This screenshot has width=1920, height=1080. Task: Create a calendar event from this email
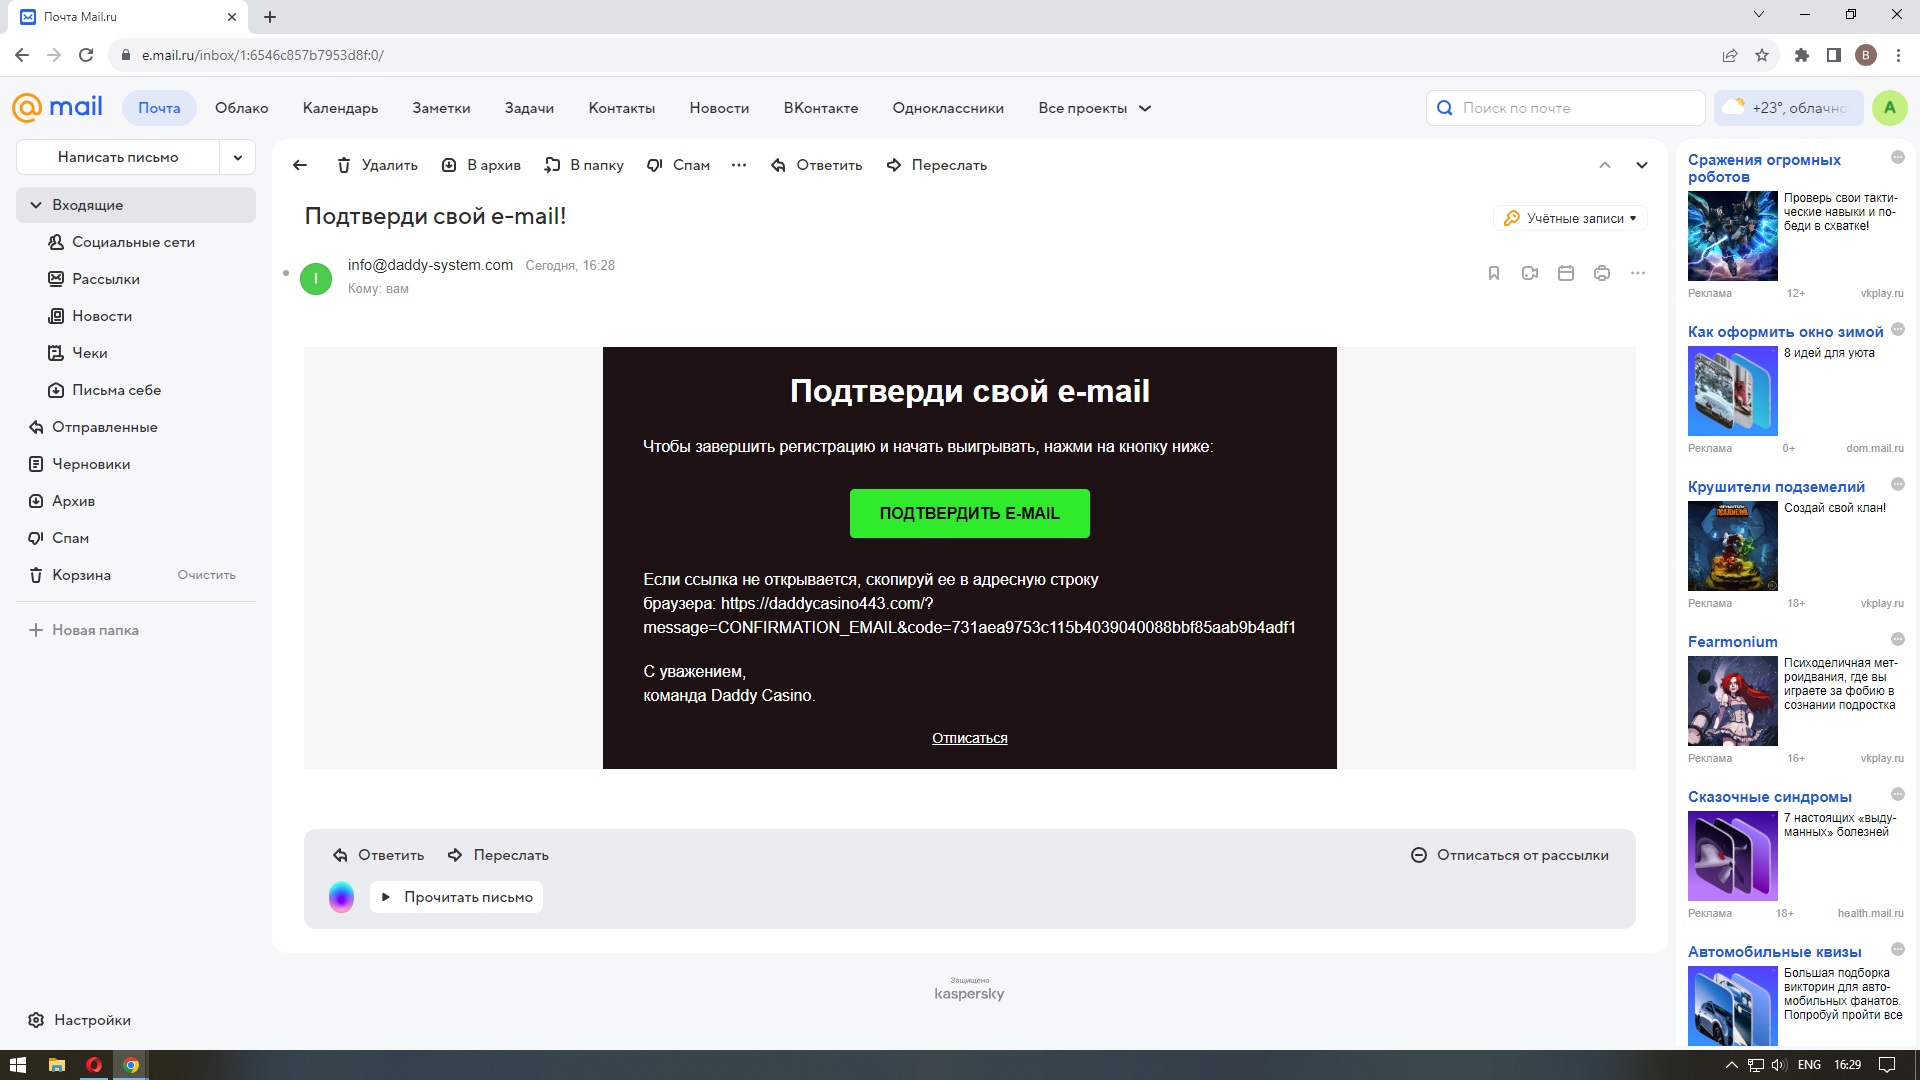(1566, 273)
